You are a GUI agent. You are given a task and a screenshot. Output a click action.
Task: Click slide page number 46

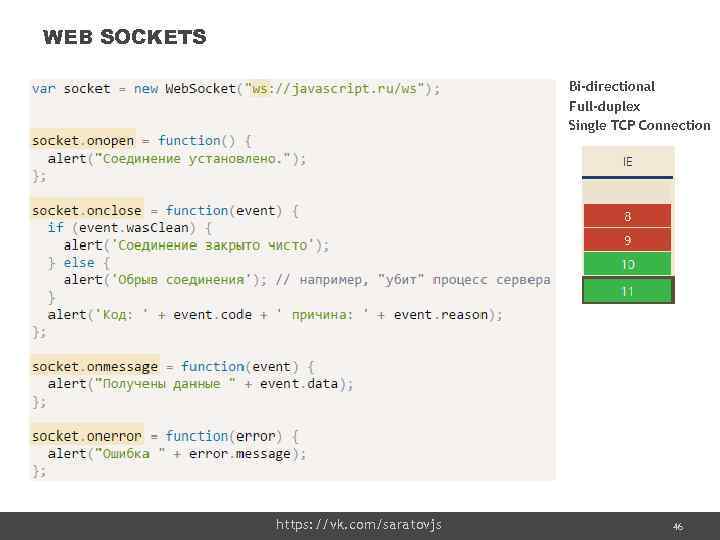[x=677, y=526]
